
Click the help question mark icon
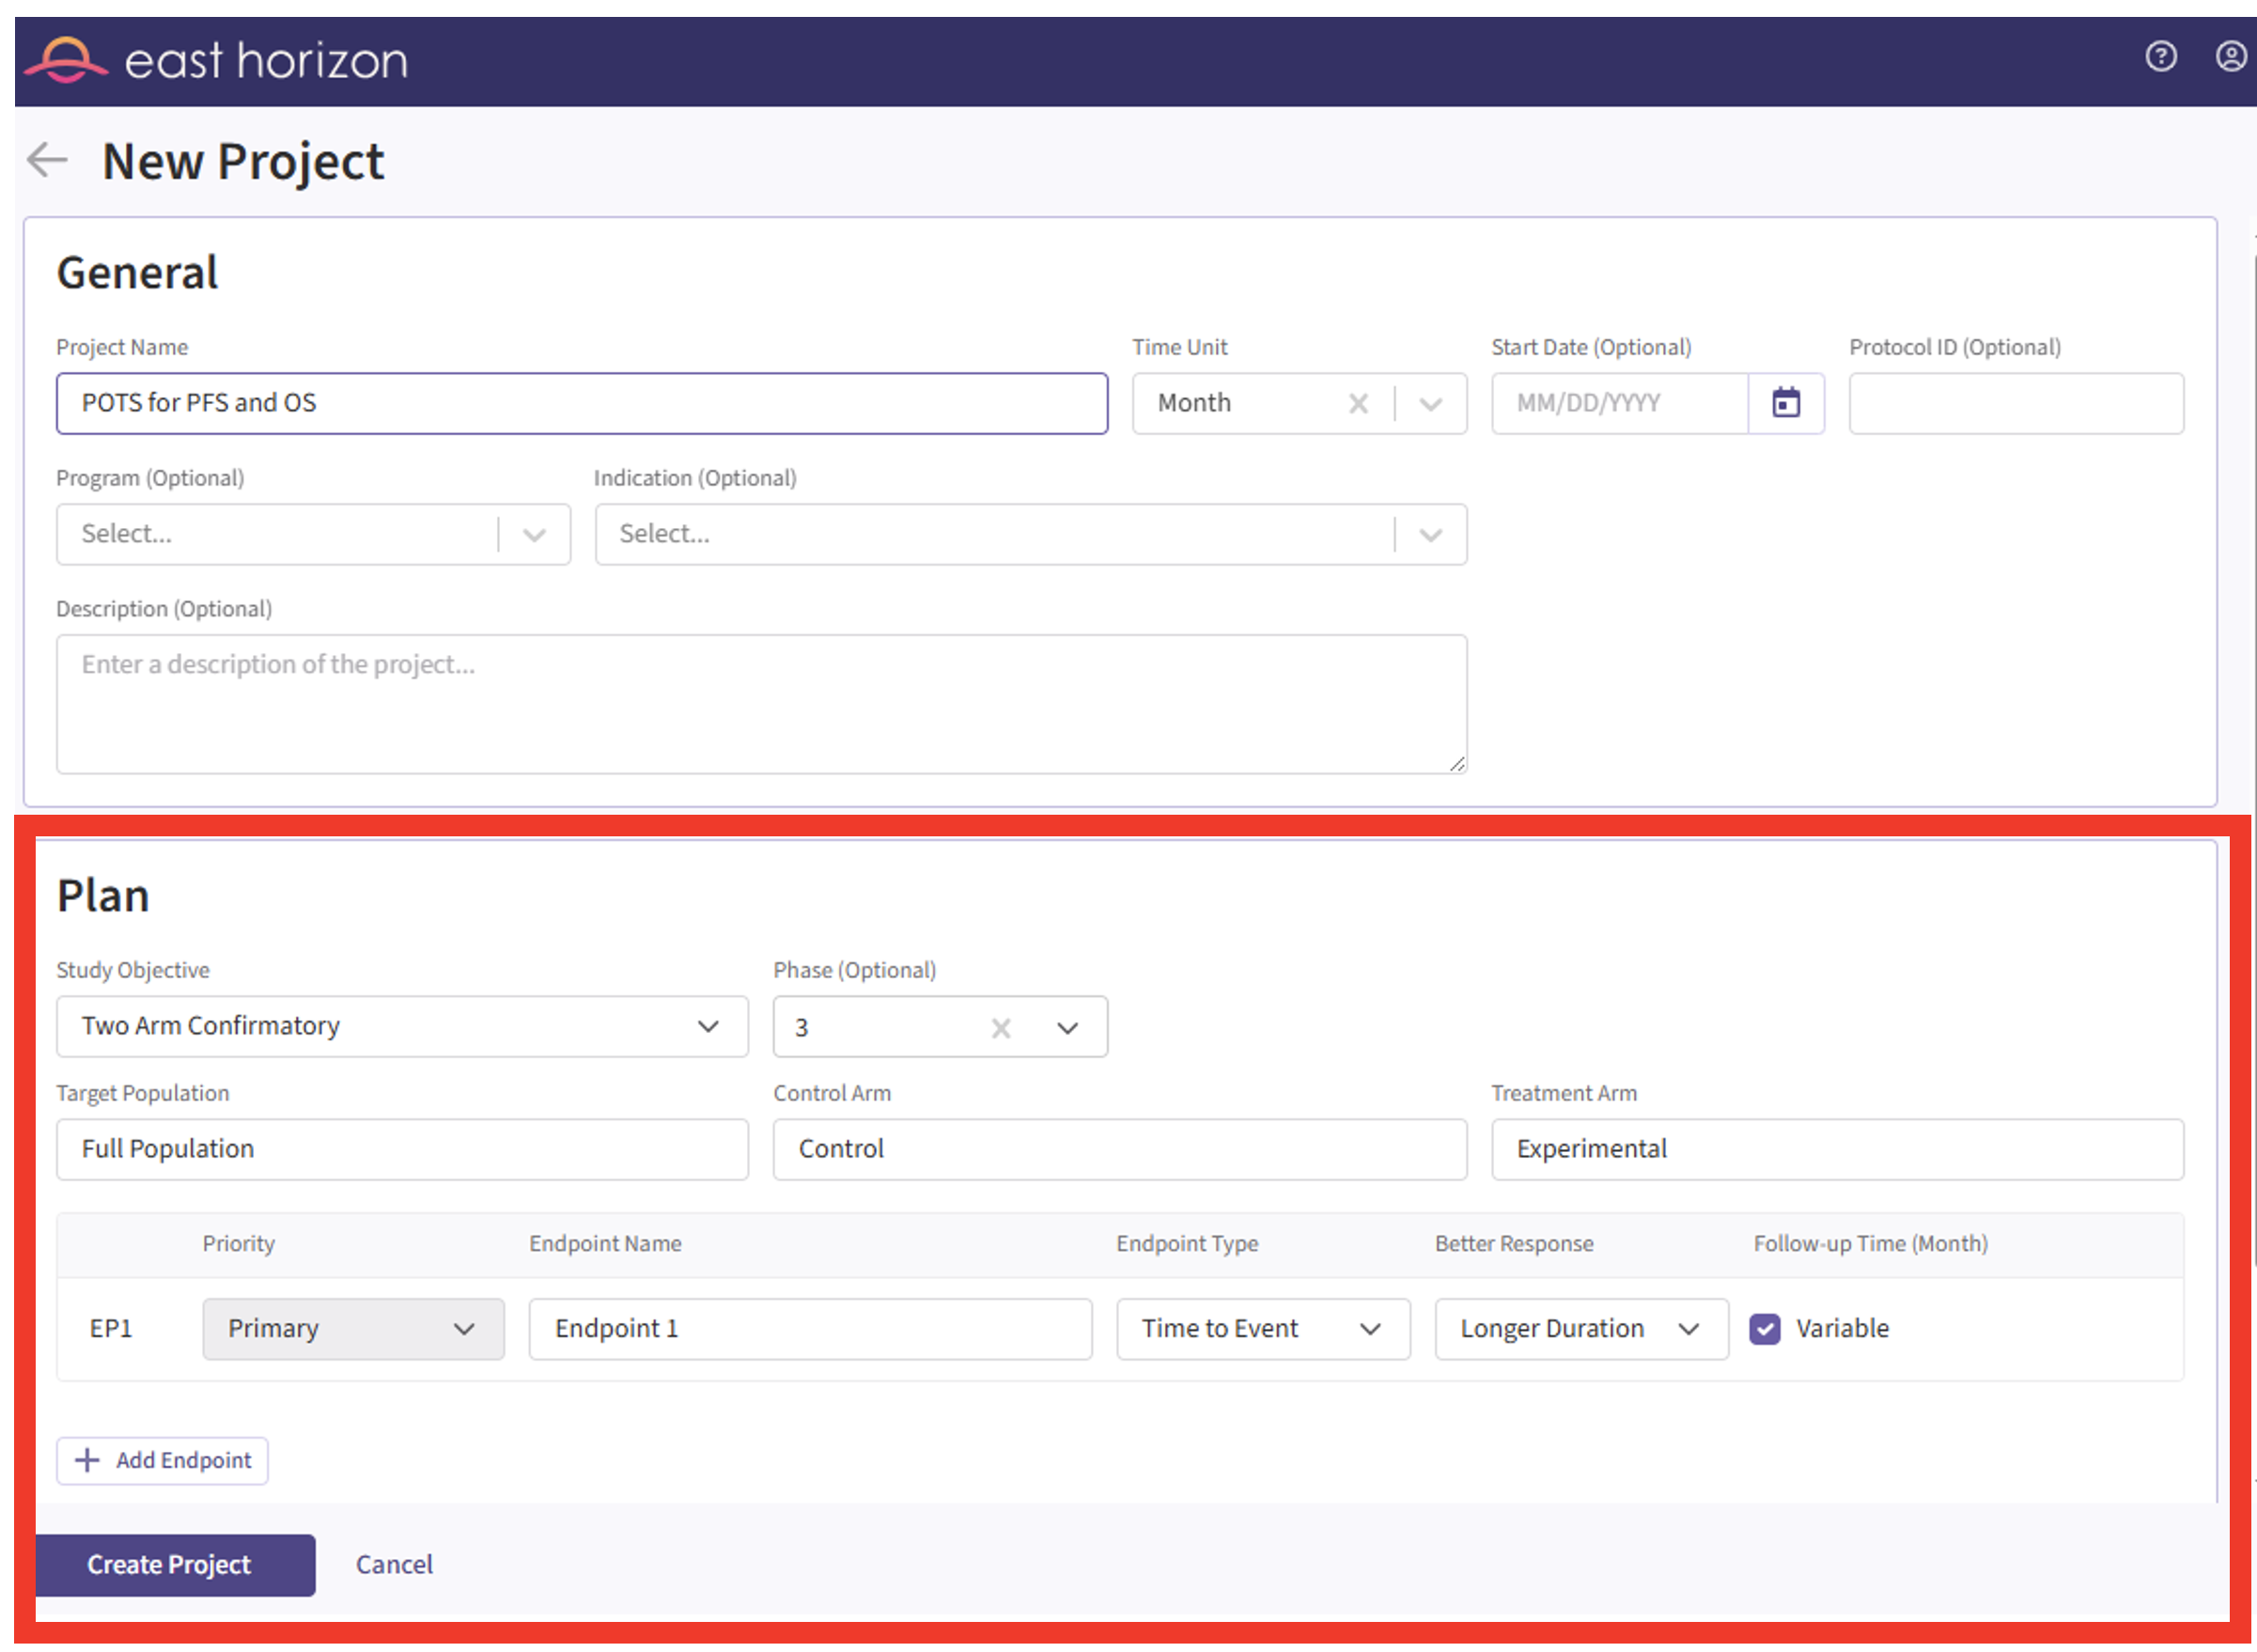[x=2160, y=57]
